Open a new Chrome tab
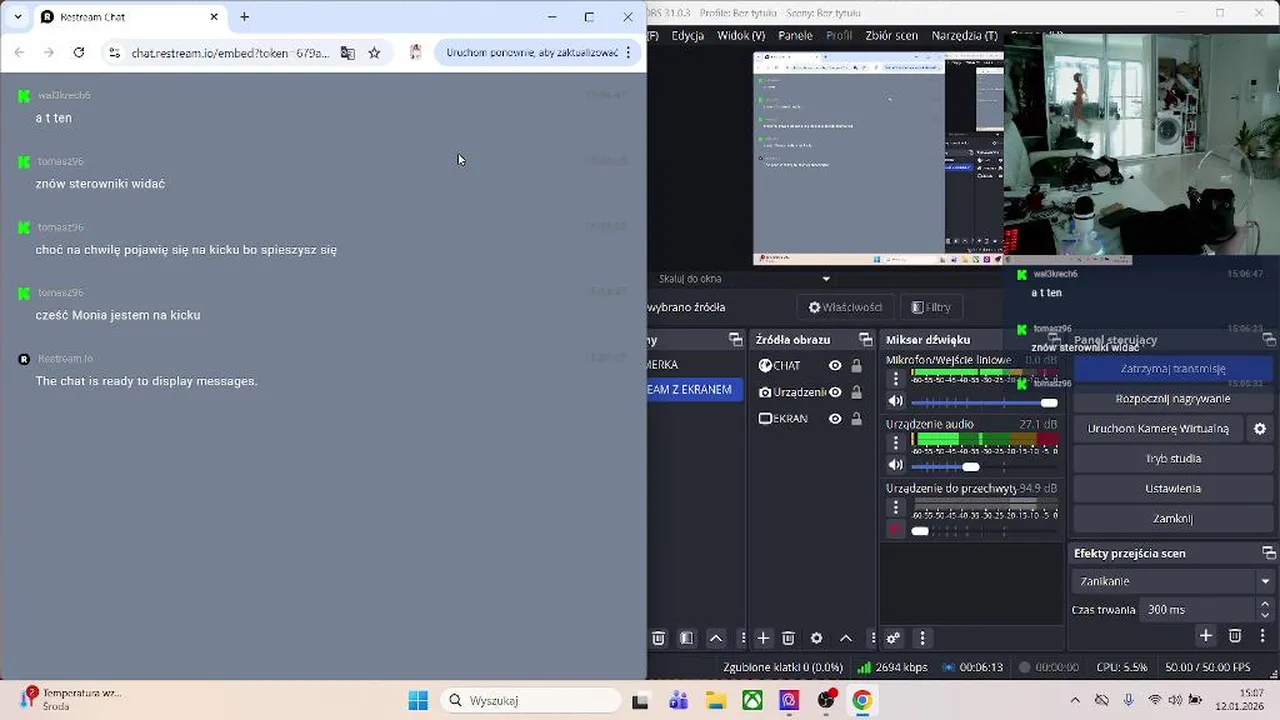The image size is (1280, 720). click(244, 17)
